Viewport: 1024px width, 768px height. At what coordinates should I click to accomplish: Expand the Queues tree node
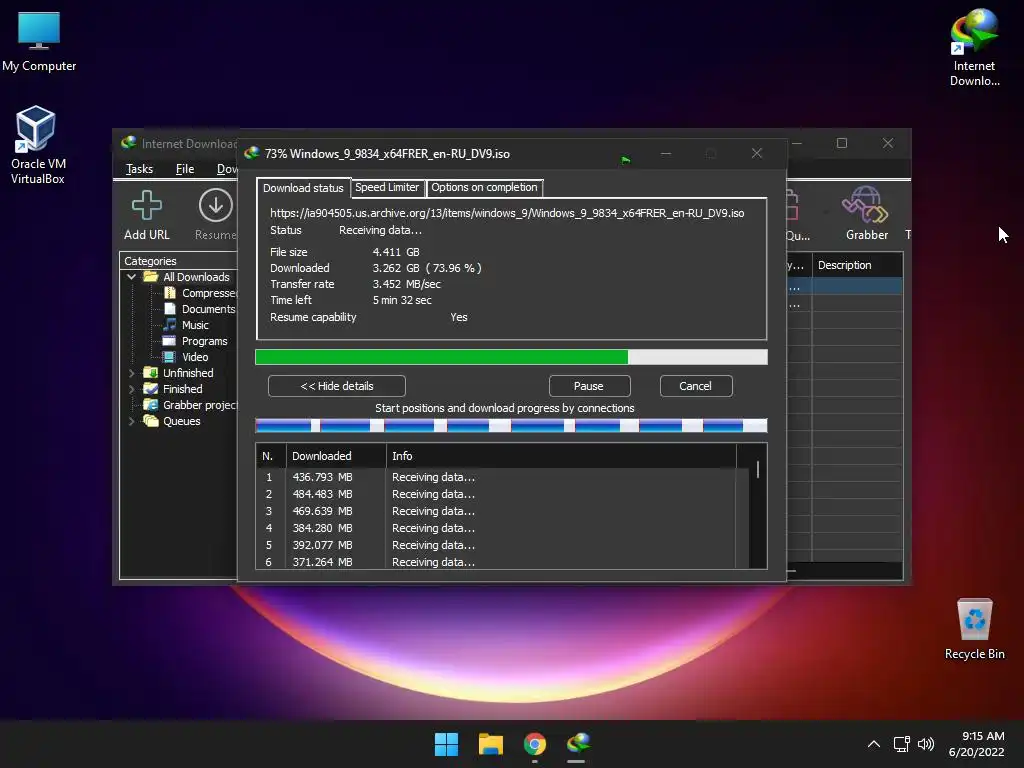pos(131,421)
